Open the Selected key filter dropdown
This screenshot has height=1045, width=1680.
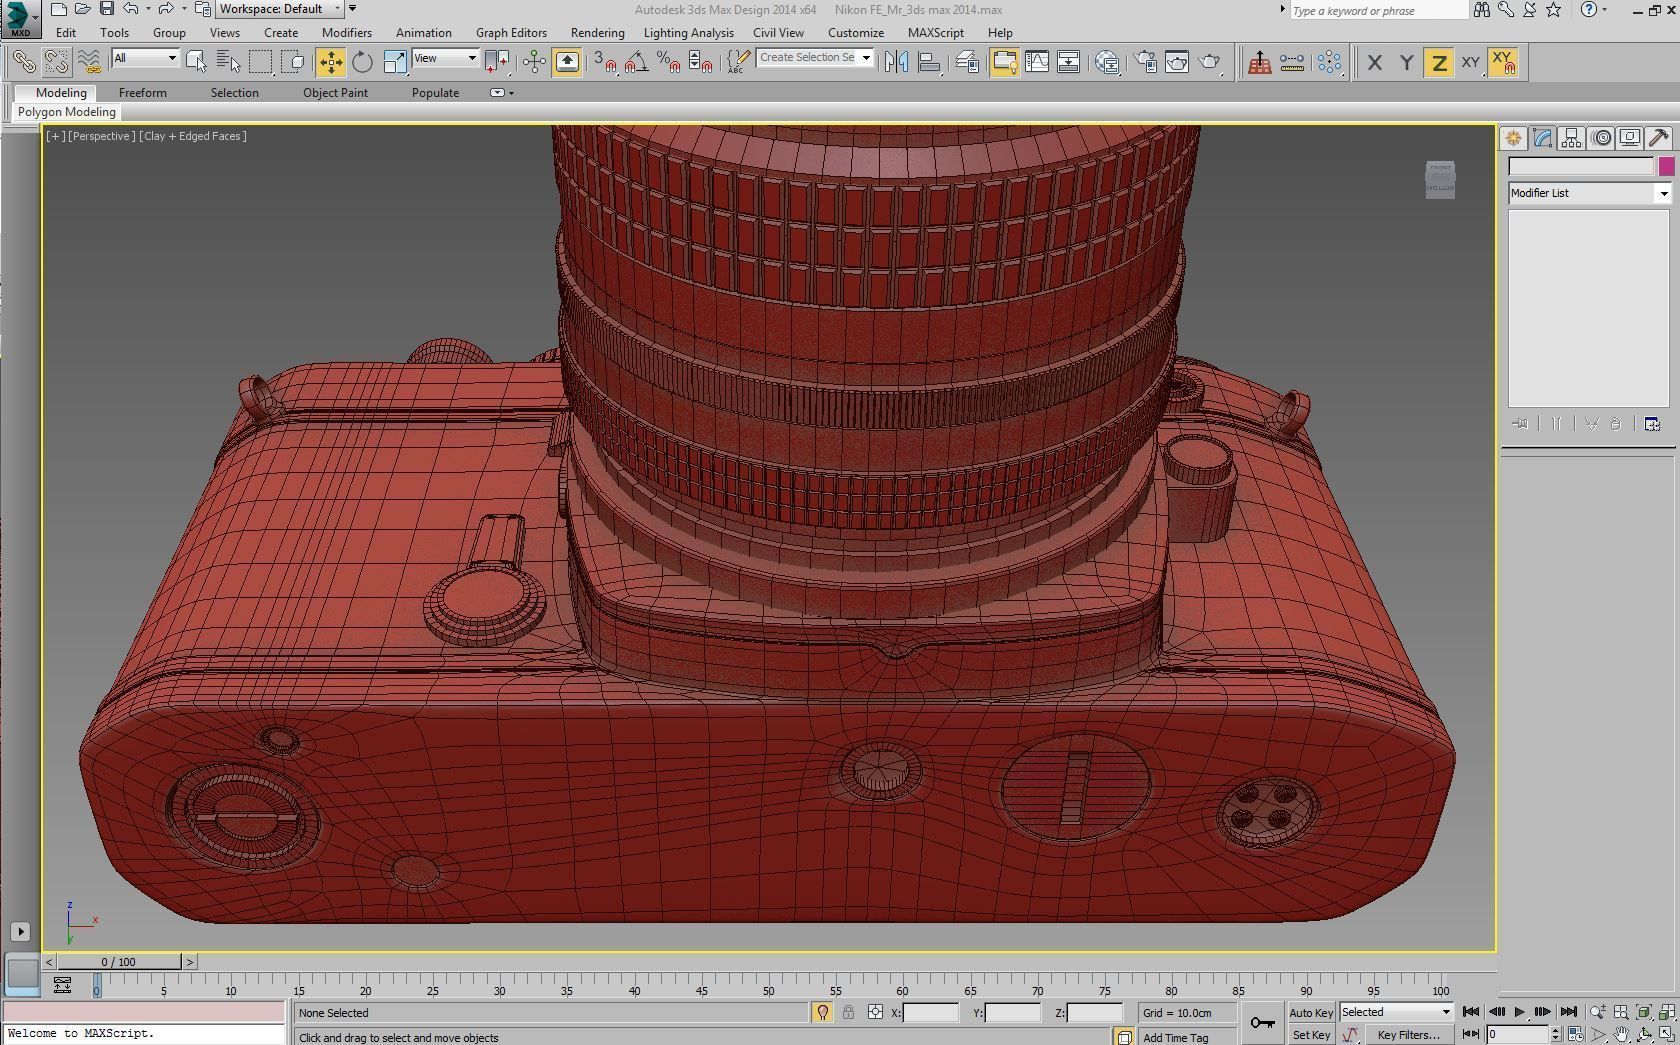[x=1396, y=1012]
